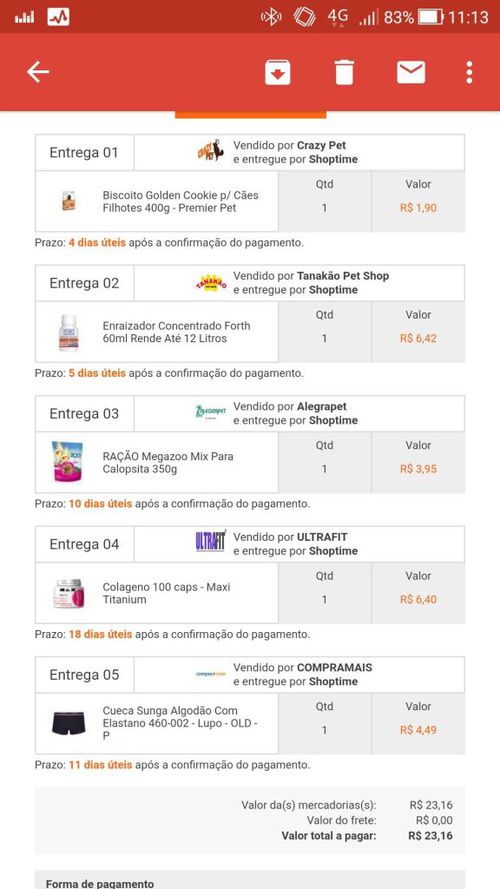The height and width of the screenshot is (889, 500).
Task: Tap the Crazy Pet seller logo
Action: [210, 152]
